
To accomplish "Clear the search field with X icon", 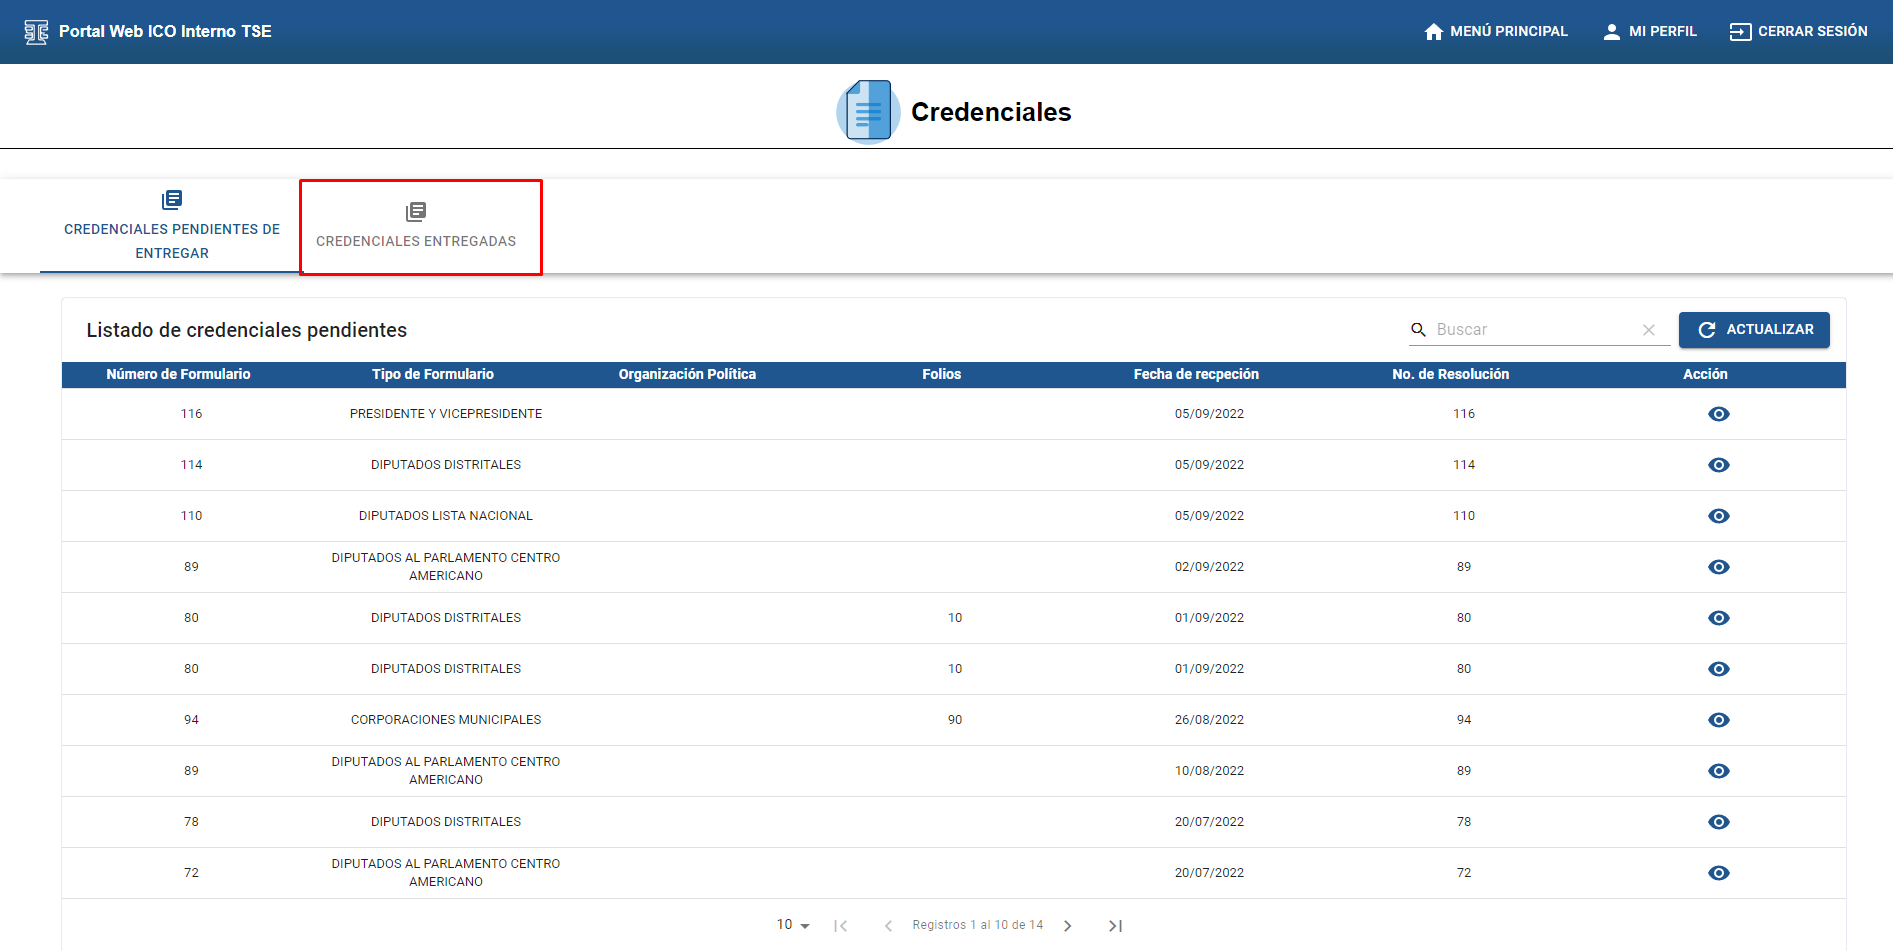I will (1649, 330).
